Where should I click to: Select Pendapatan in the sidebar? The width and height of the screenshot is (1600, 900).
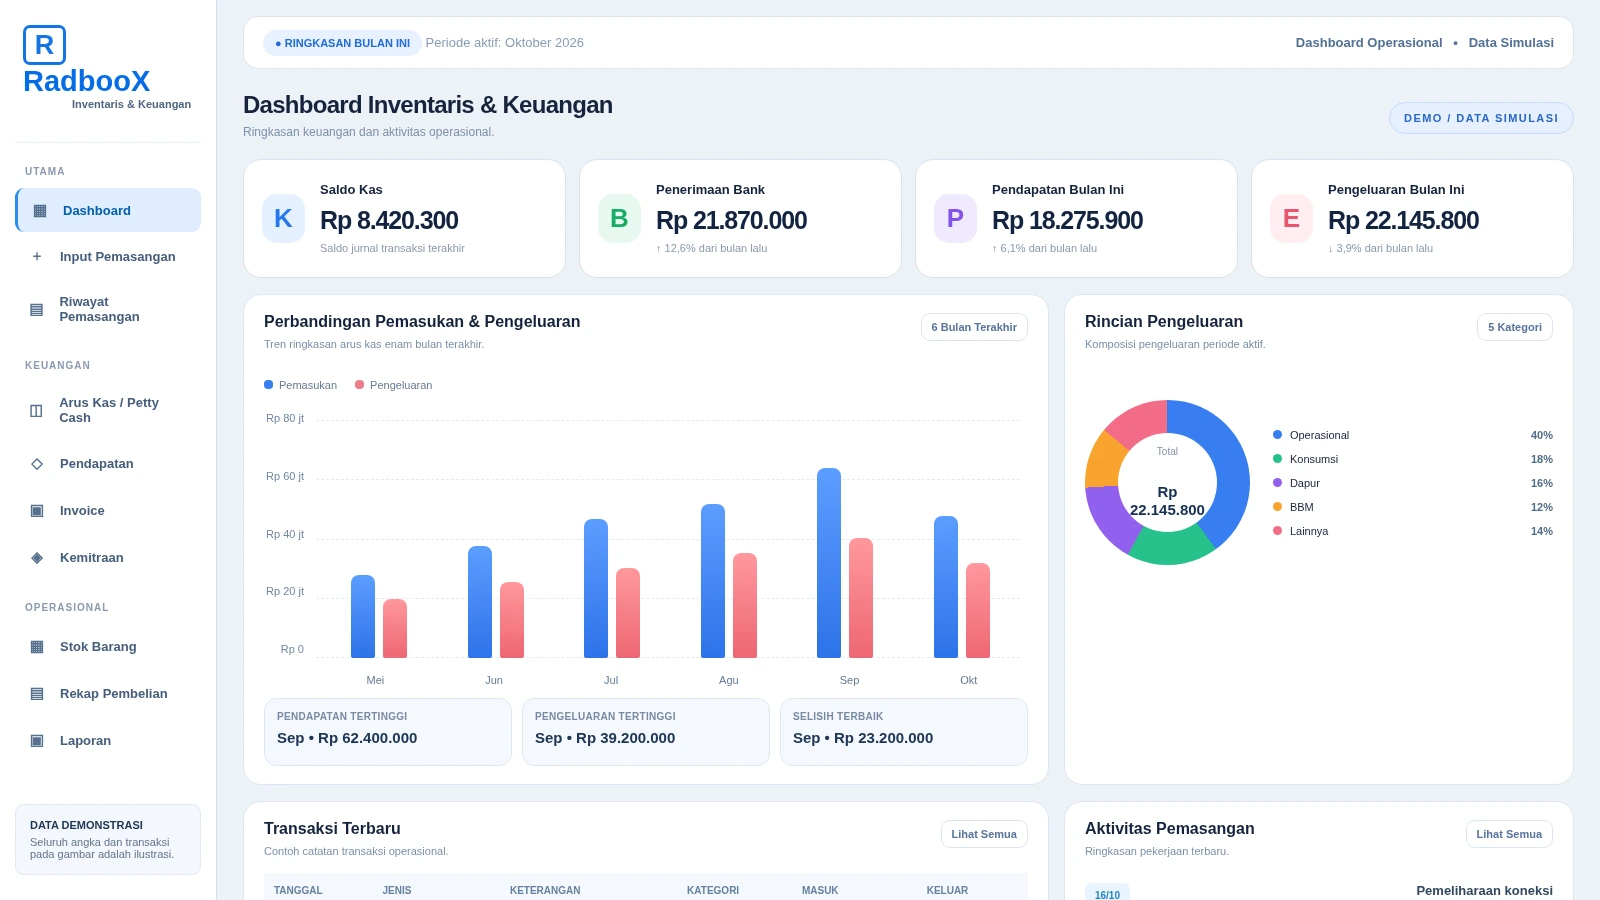click(x=108, y=463)
